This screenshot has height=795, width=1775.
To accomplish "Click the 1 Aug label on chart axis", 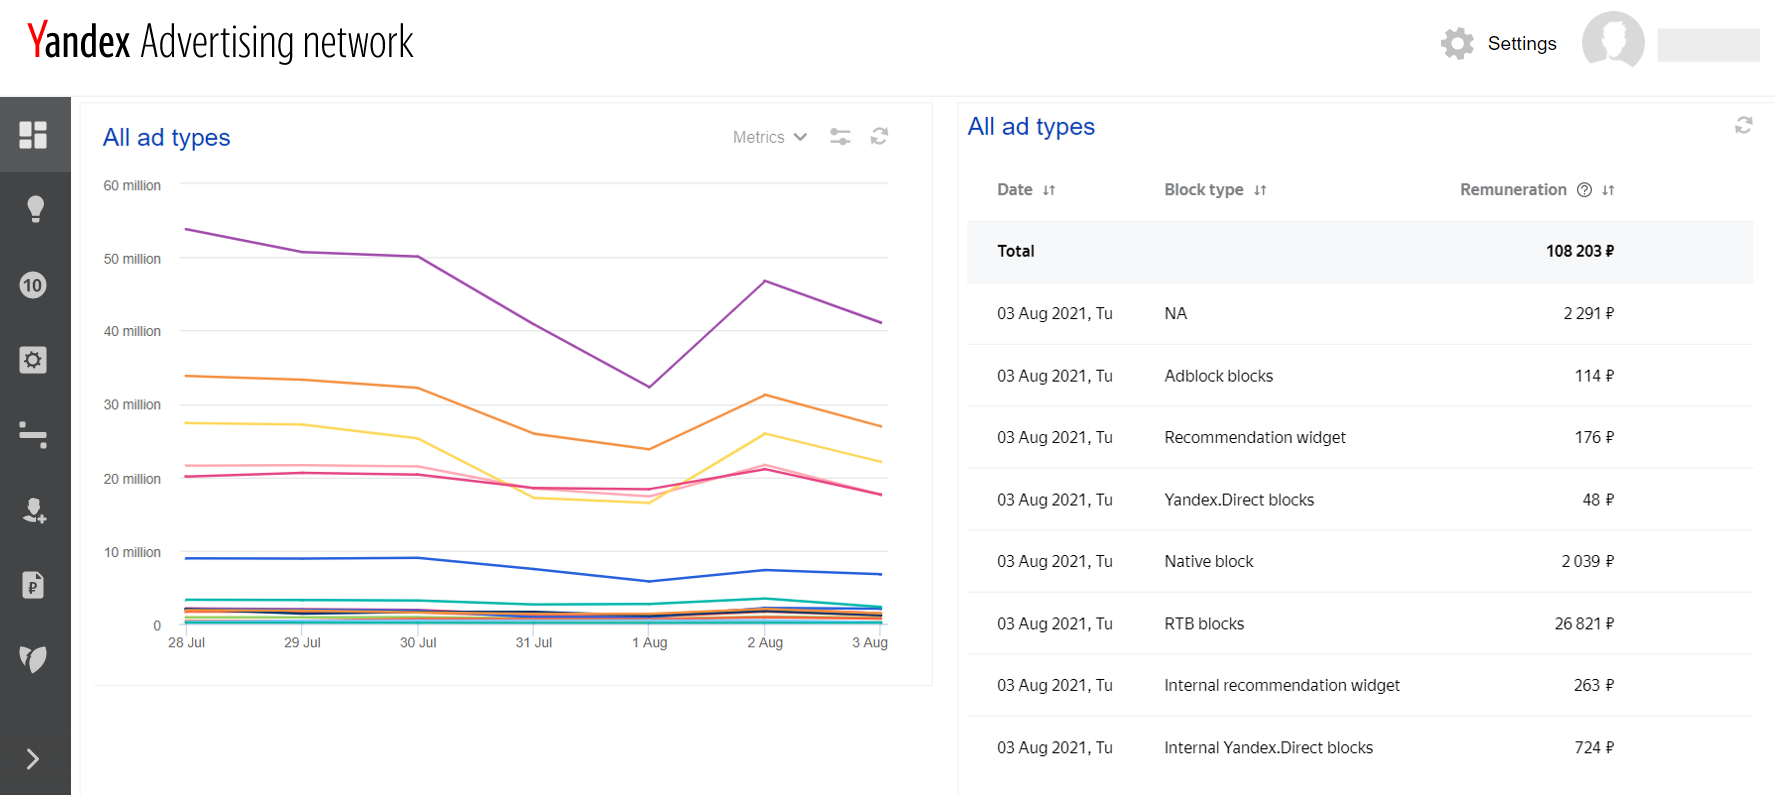I will click(650, 643).
